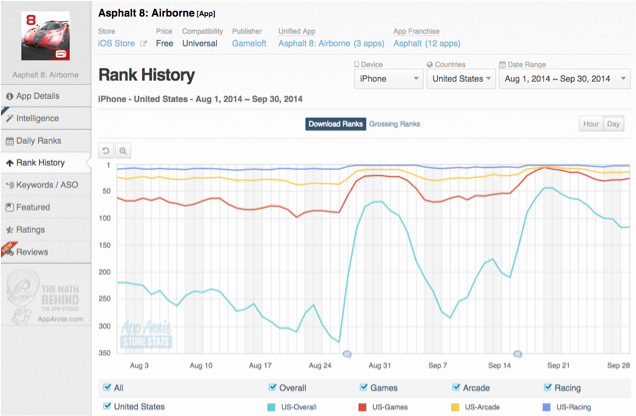Toggle the Games checkbox
The width and height of the screenshot is (636, 416).
pos(363,387)
